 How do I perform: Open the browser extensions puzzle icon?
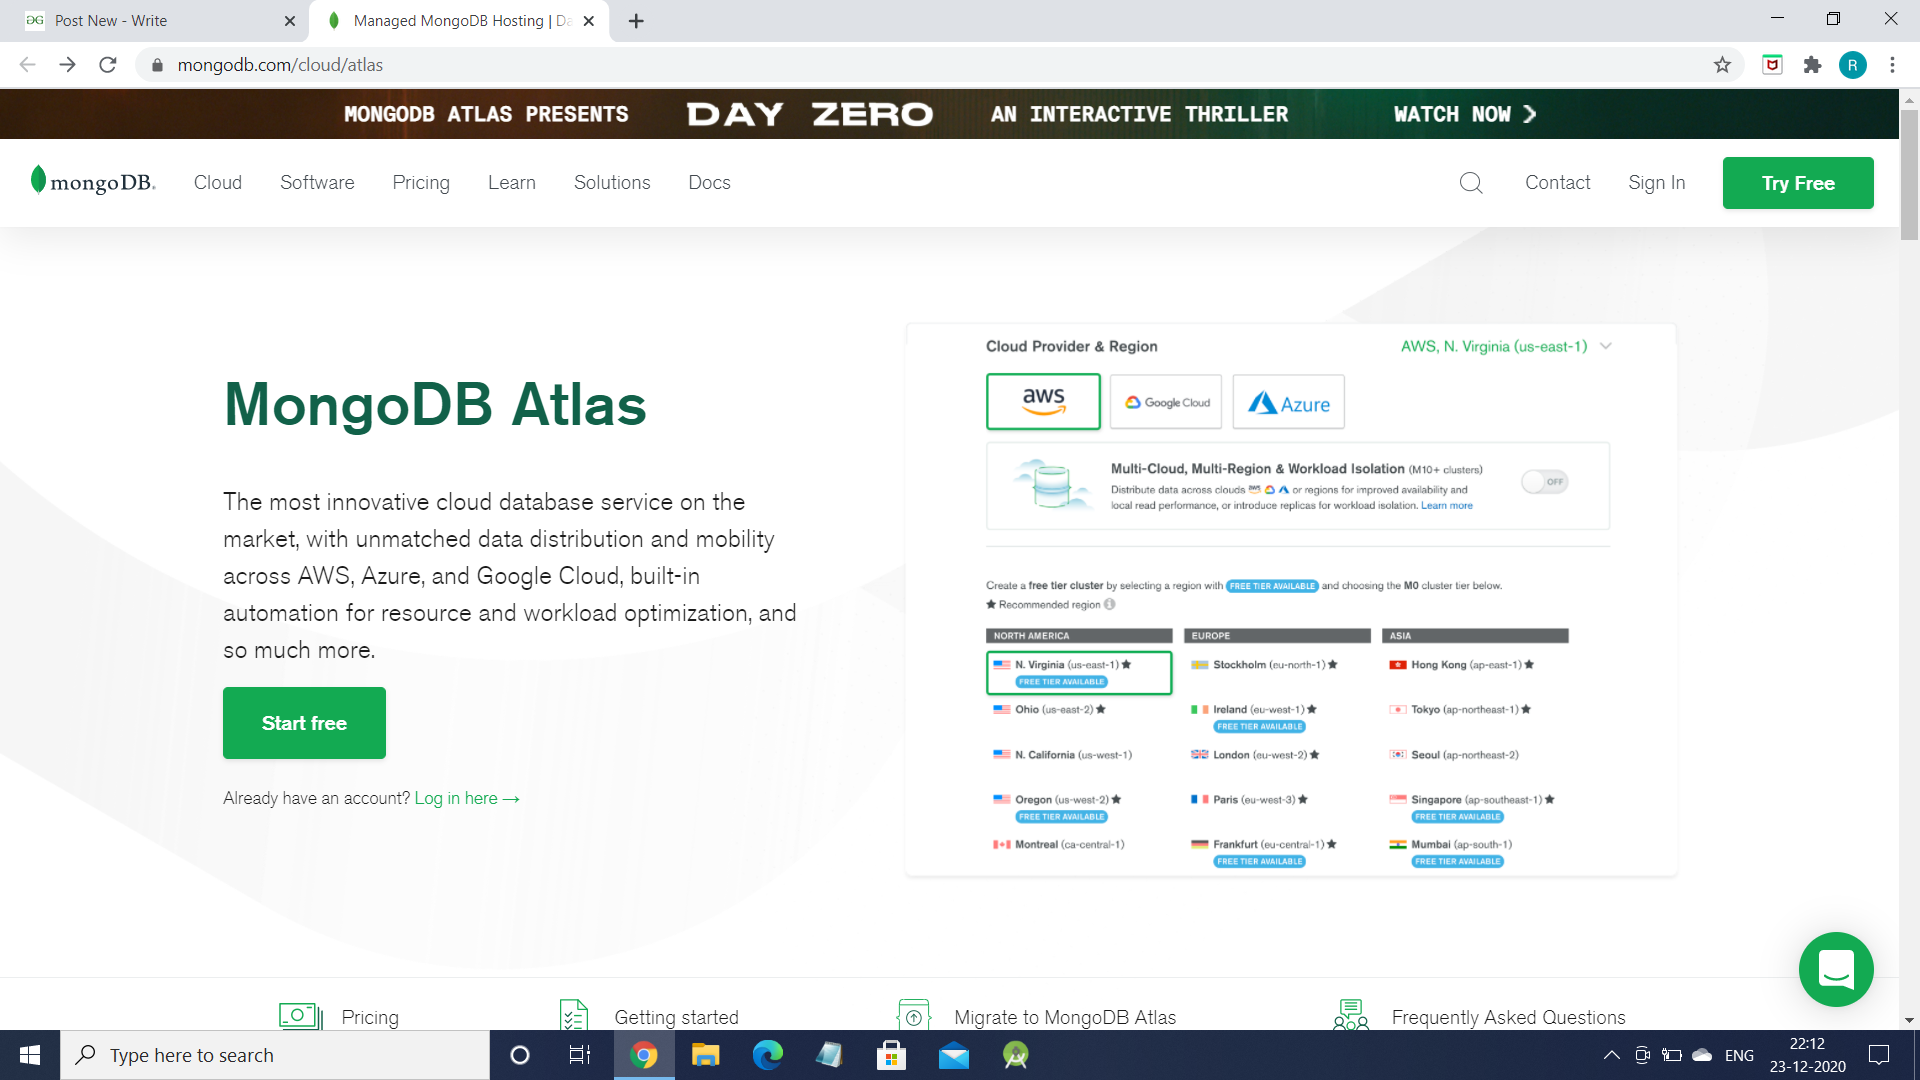coord(1812,65)
